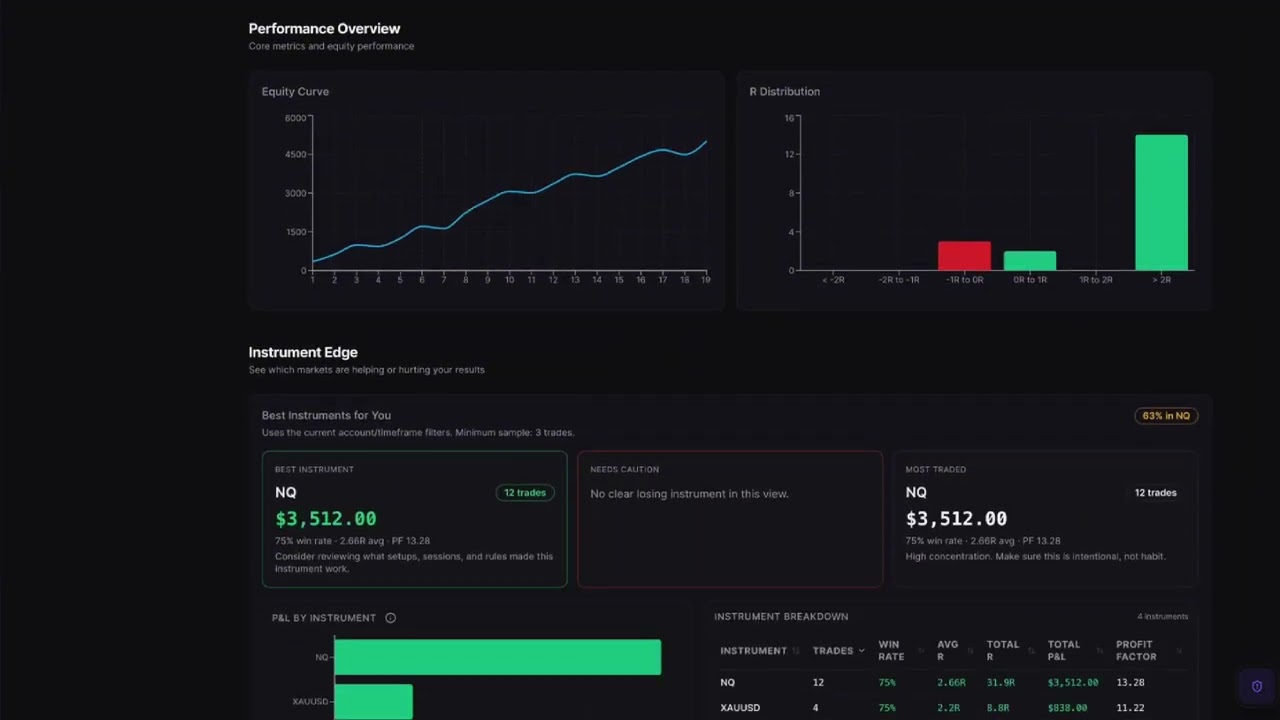
Task: Click the NQ axis label in P&L chart
Action: pyautogui.click(x=321, y=658)
